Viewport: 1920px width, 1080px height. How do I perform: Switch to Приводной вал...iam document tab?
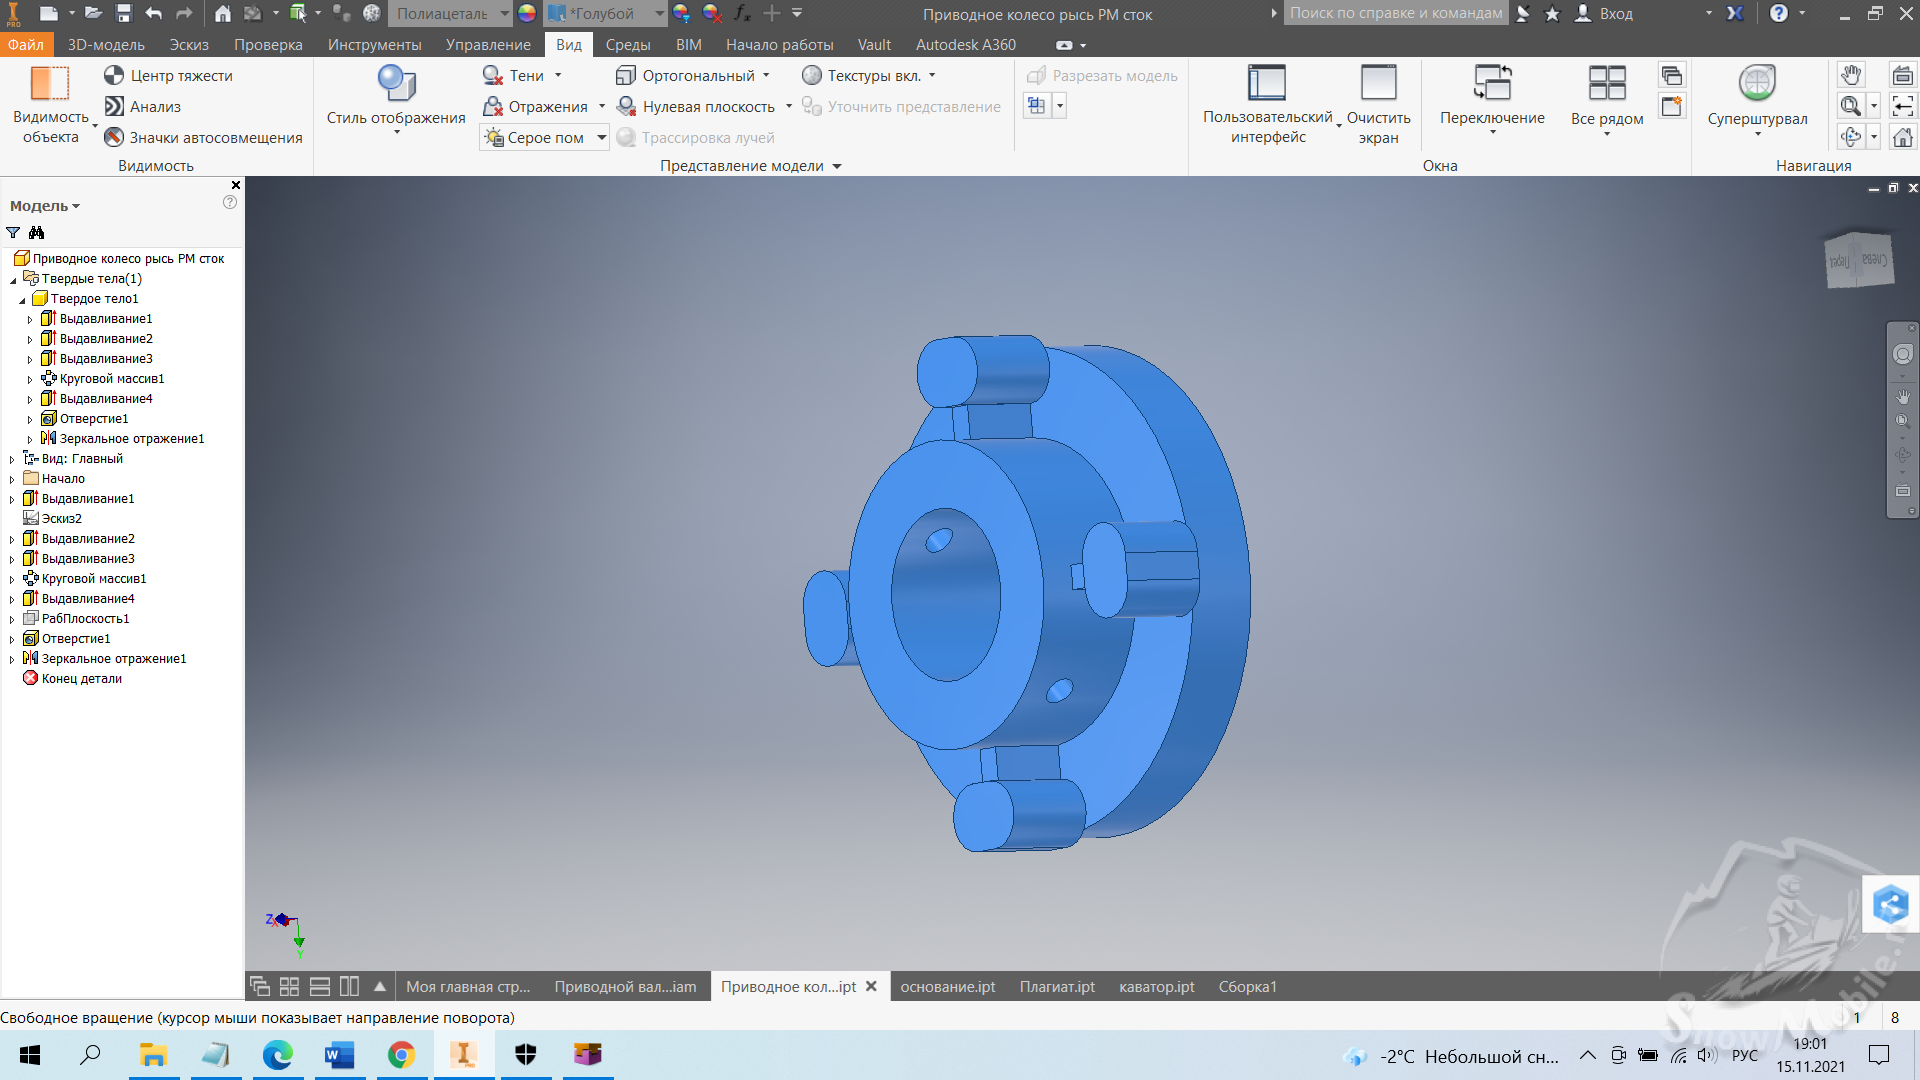[625, 987]
